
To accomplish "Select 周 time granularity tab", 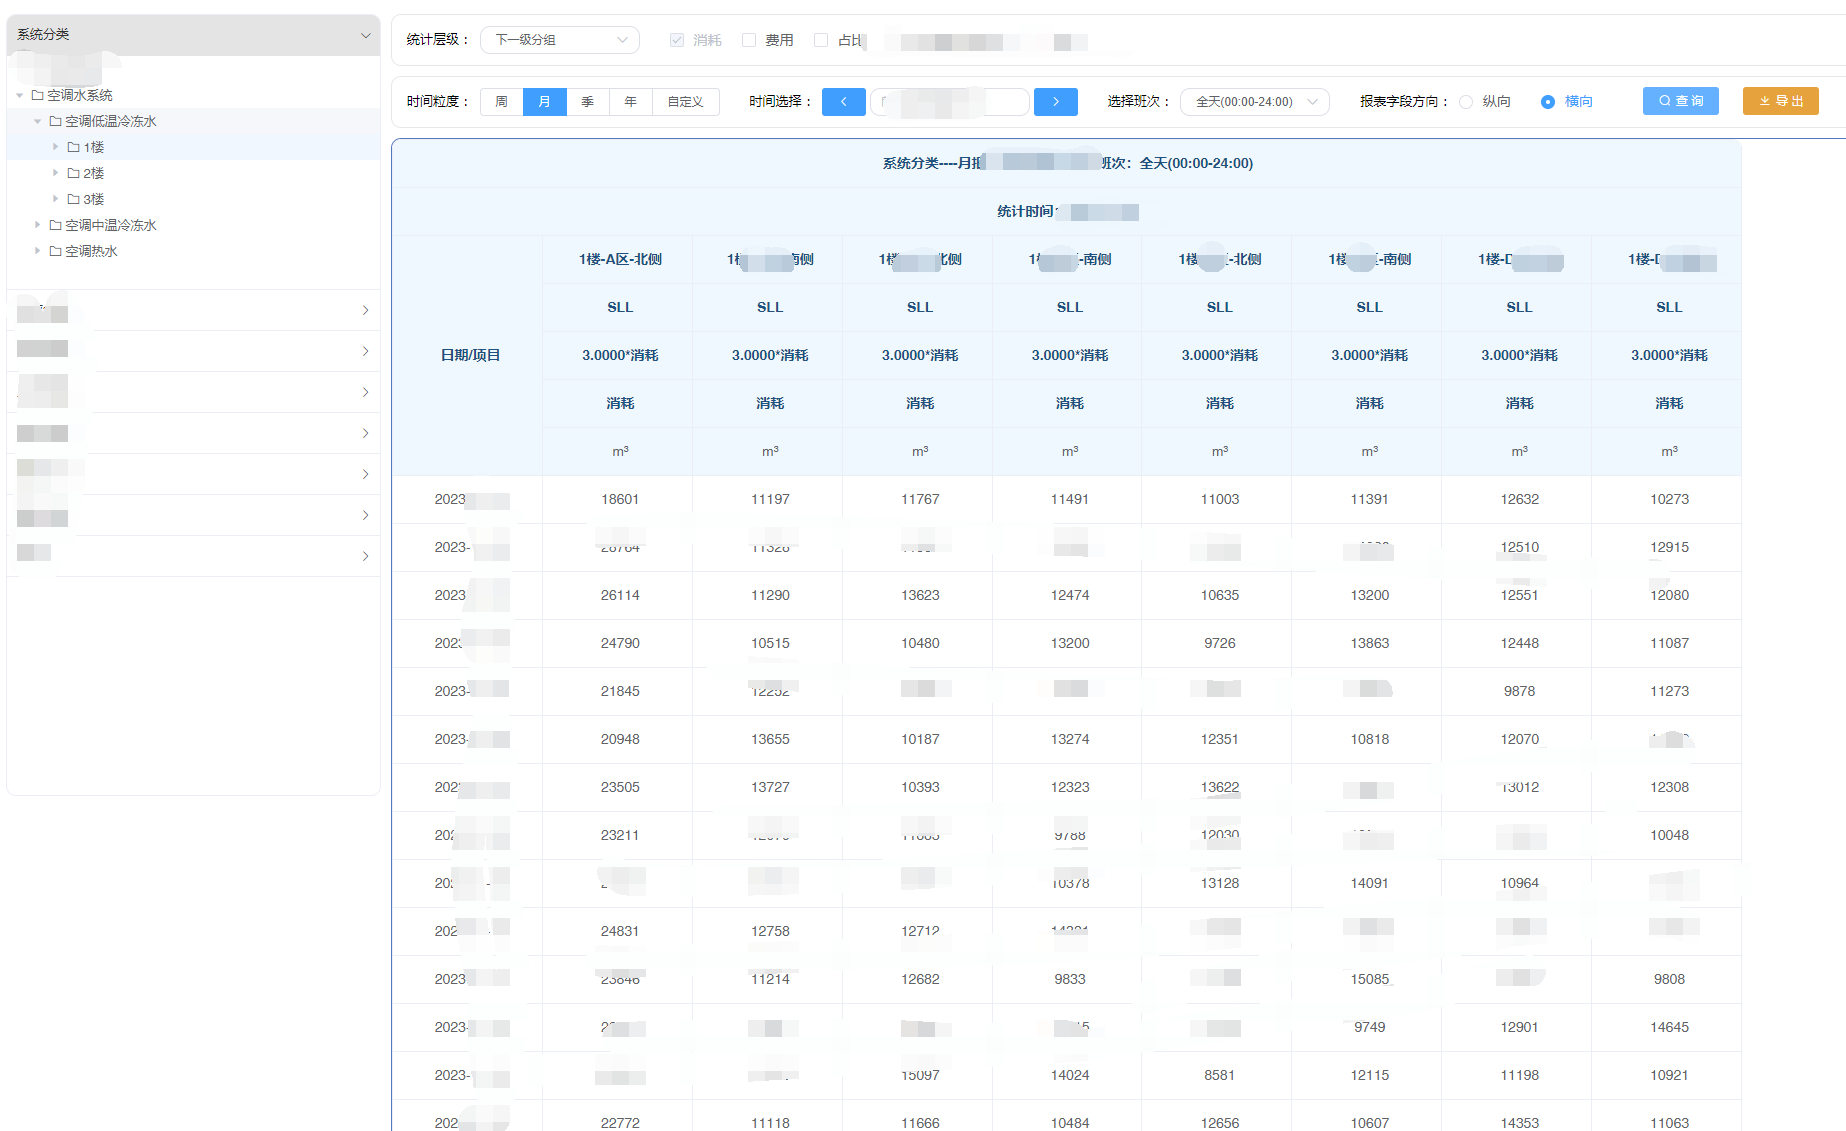I will [501, 102].
